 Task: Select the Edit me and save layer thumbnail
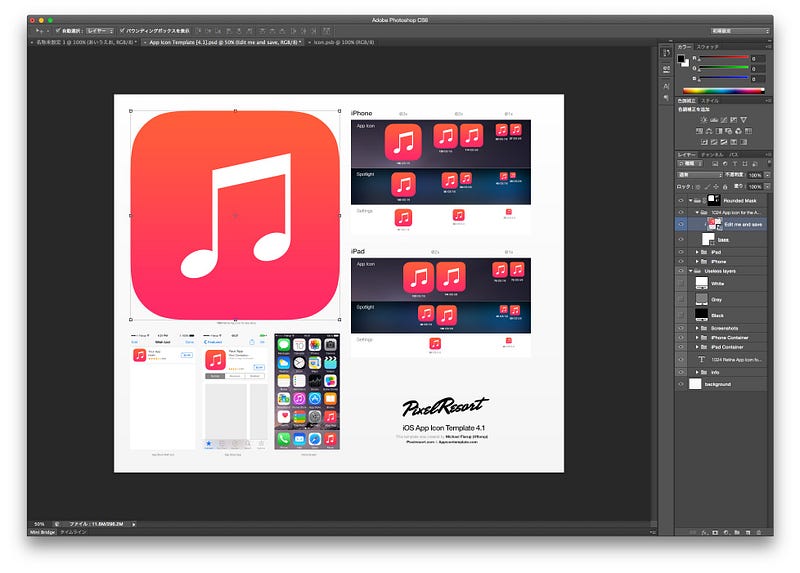[x=714, y=224]
